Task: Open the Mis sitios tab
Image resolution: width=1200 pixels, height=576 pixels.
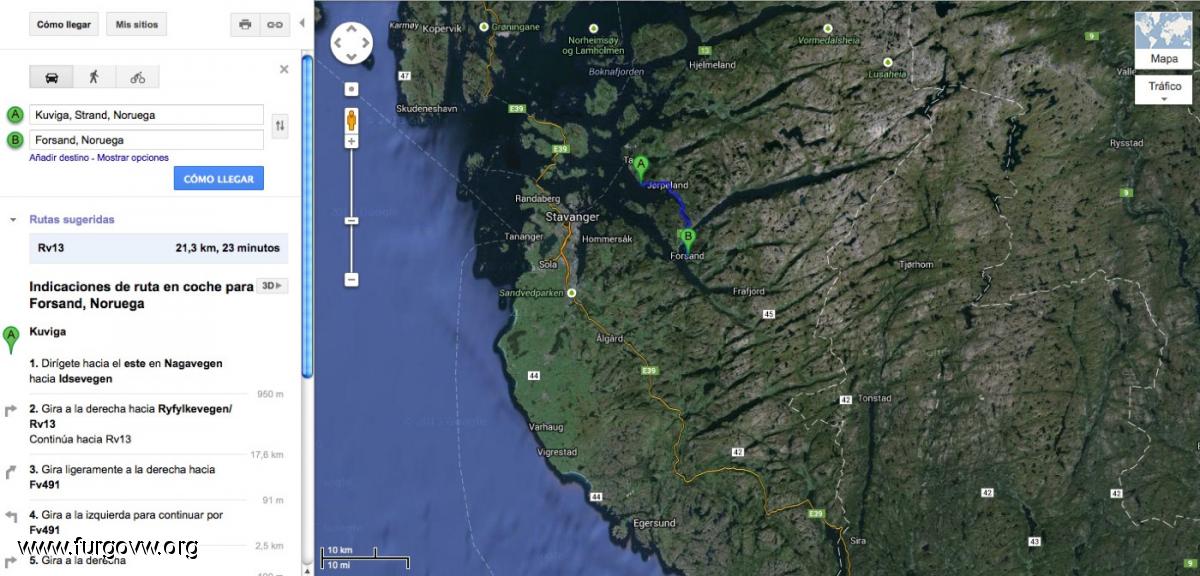Action: coord(137,24)
